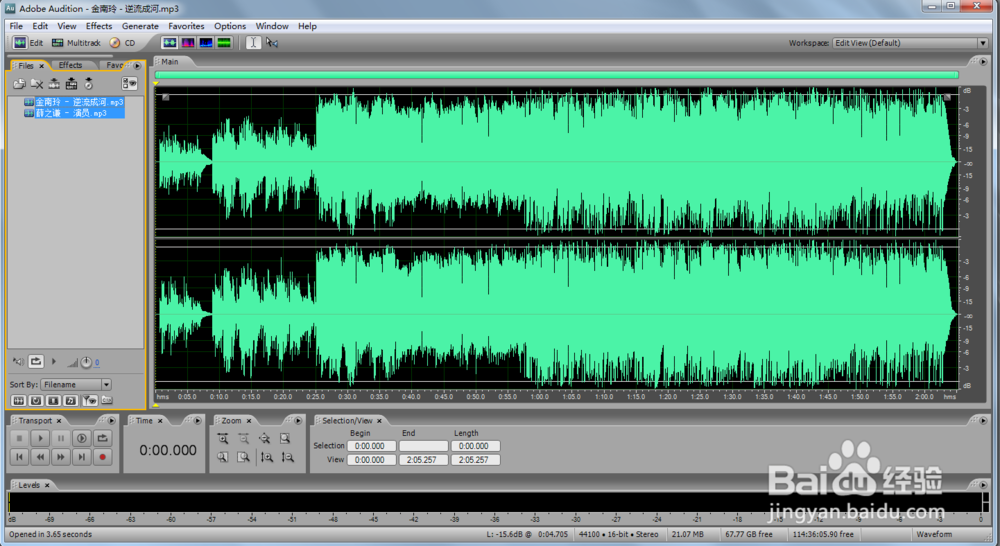Click Rewind in Transport
The height and width of the screenshot is (546, 1000).
[x=40, y=457]
